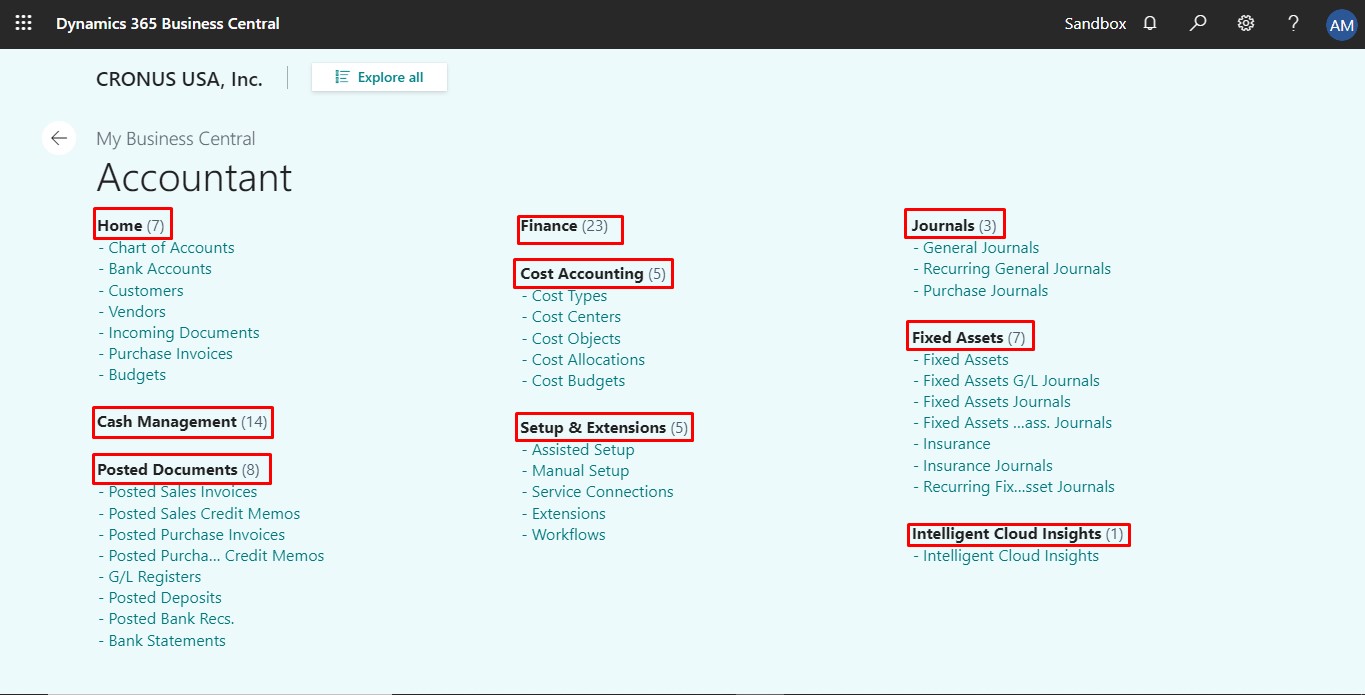Image resolution: width=1365 pixels, height=695 pixels.
Task: Click the Sandbox environment label
Action: tap(1095, 23)
